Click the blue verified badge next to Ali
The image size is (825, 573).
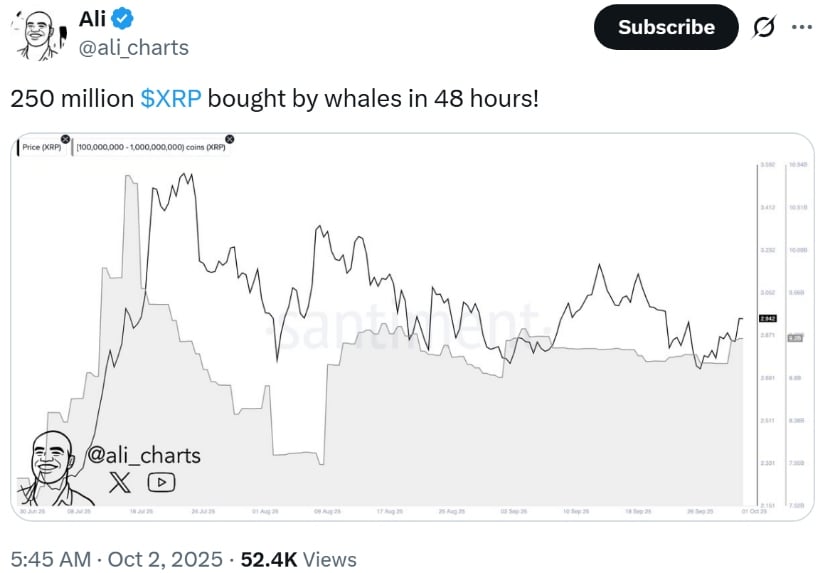pyautogui.click(x=124, y=17)
